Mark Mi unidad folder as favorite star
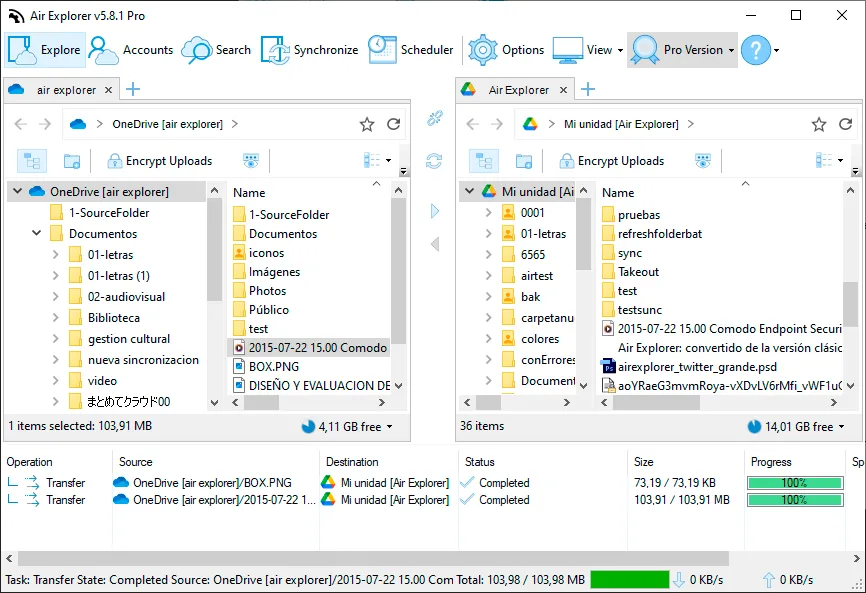Viewport: 866px width, 593px height. (x=819, y=124)
